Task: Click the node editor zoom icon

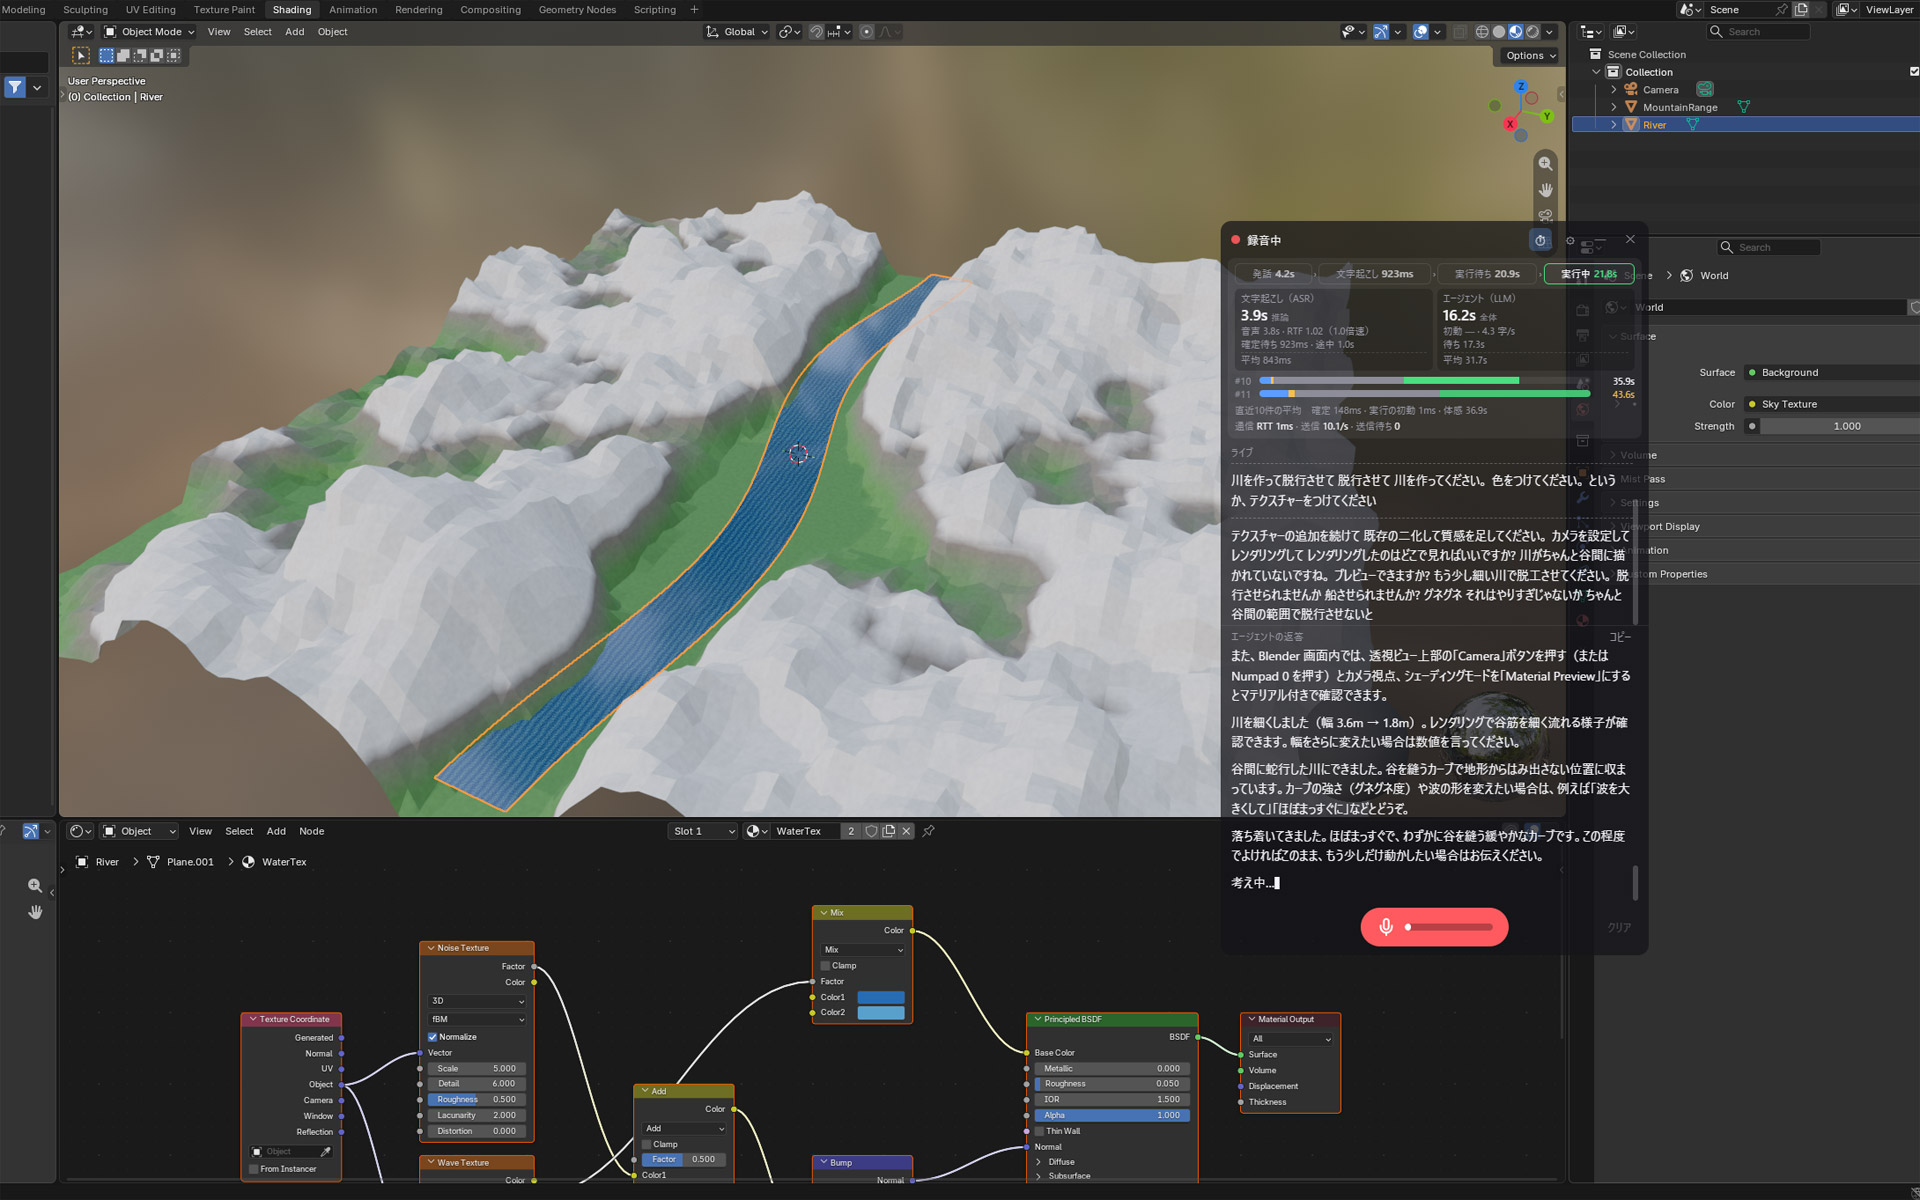Action: click(35, 886)
